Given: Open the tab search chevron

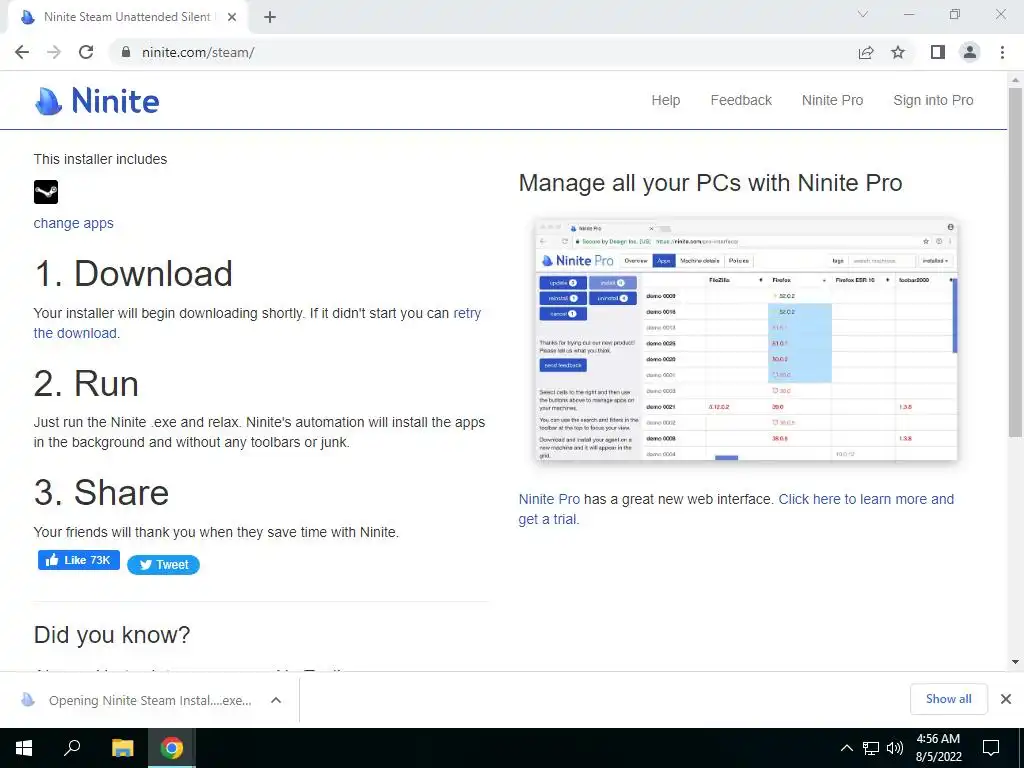Looking at the screenshot, I should tap(863, 14).
